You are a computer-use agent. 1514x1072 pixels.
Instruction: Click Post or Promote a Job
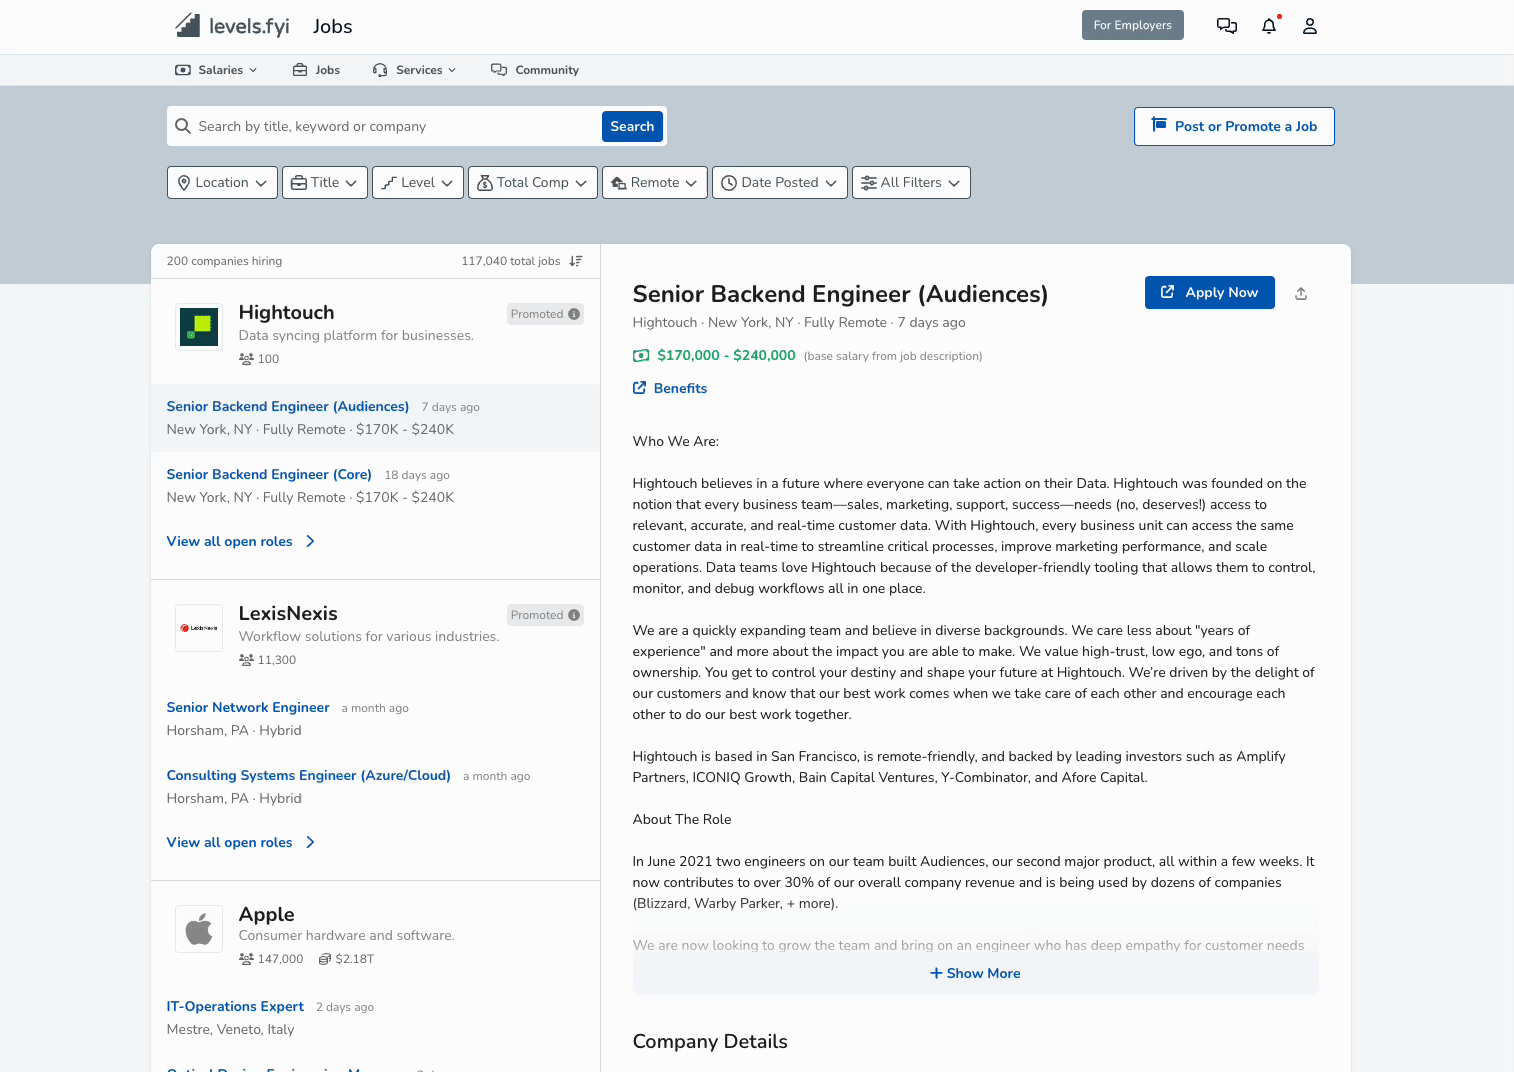(1234, 126)
